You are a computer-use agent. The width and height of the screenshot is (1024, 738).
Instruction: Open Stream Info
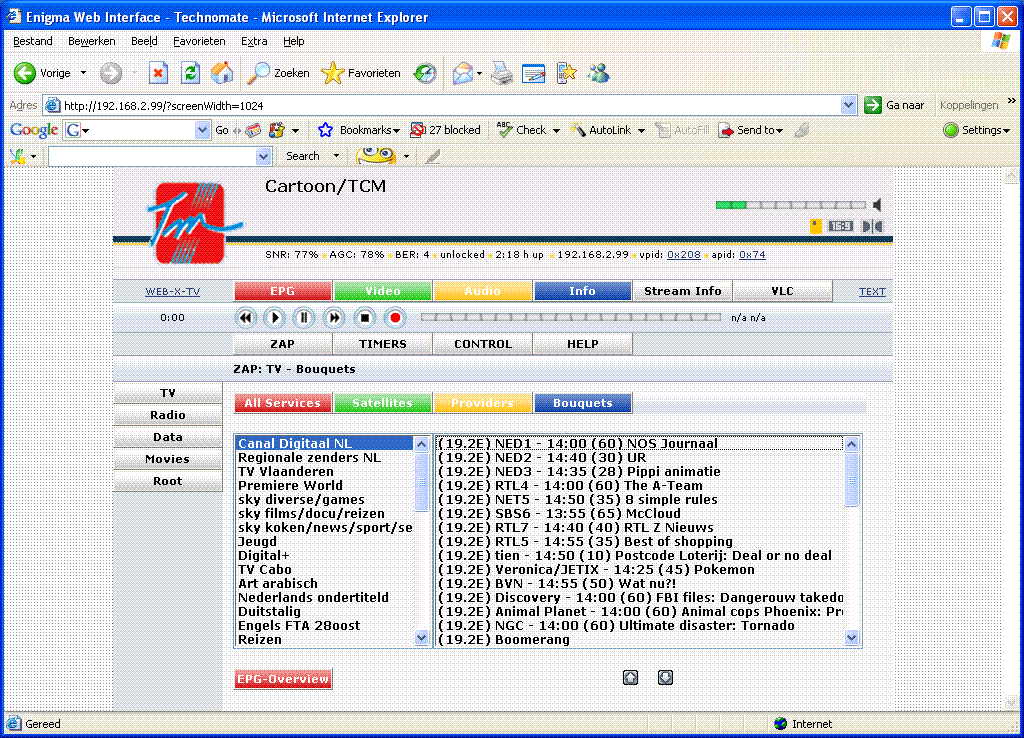click(682, 291)
